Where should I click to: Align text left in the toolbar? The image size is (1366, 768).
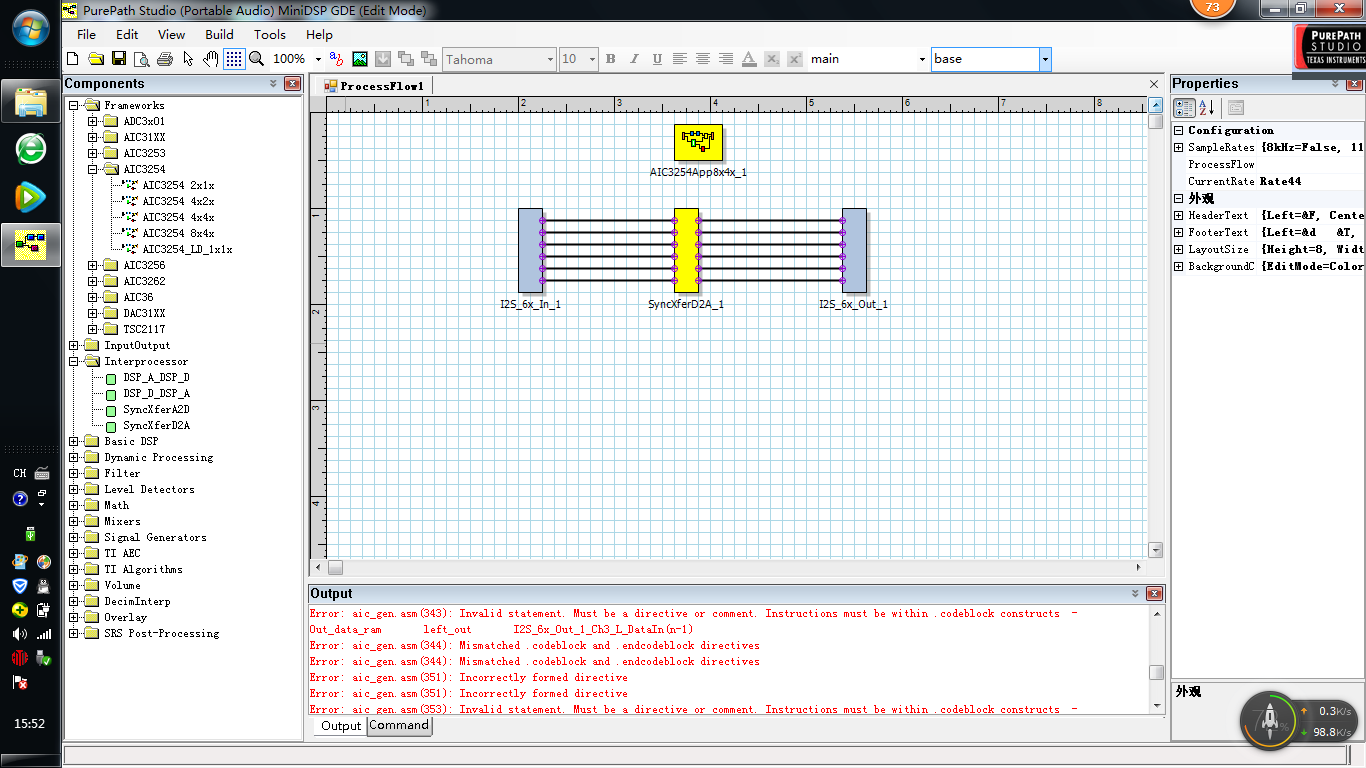[680, 59]
